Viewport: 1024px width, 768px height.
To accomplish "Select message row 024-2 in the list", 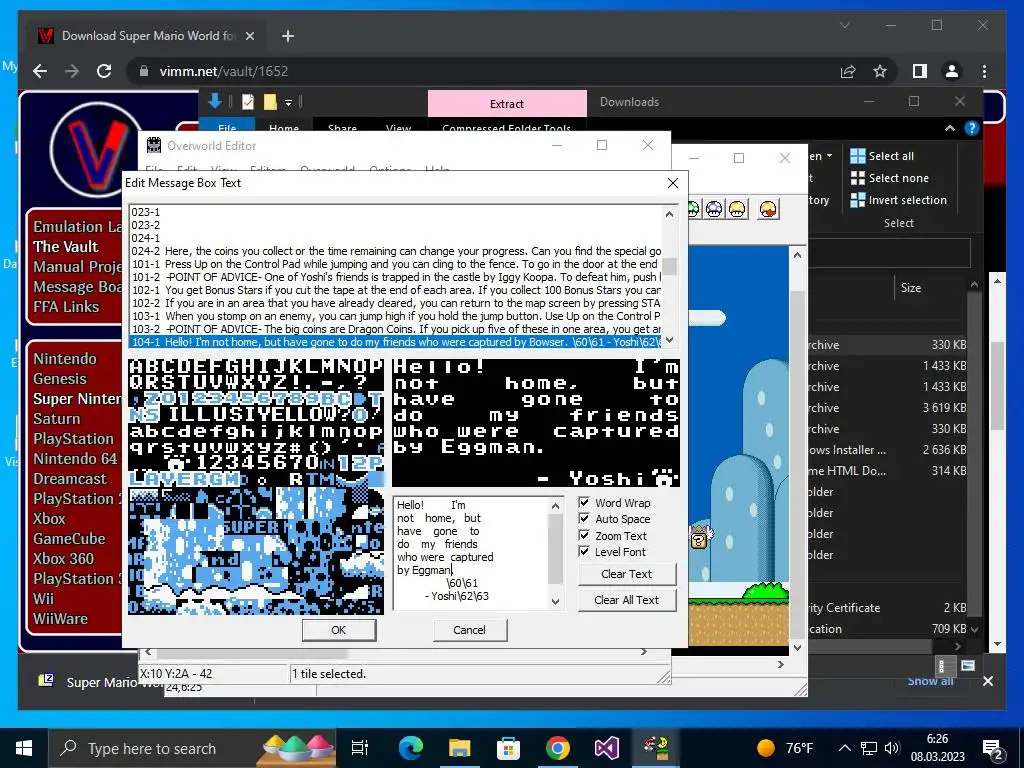I will coord(396,251).
